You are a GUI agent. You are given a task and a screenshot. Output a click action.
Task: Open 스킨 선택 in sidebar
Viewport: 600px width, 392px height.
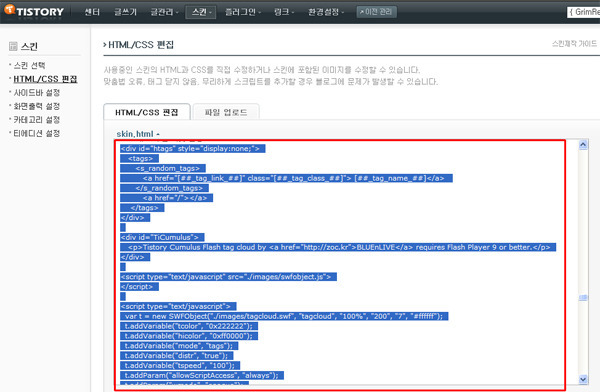pyautogui.click(x=29, y=65)
